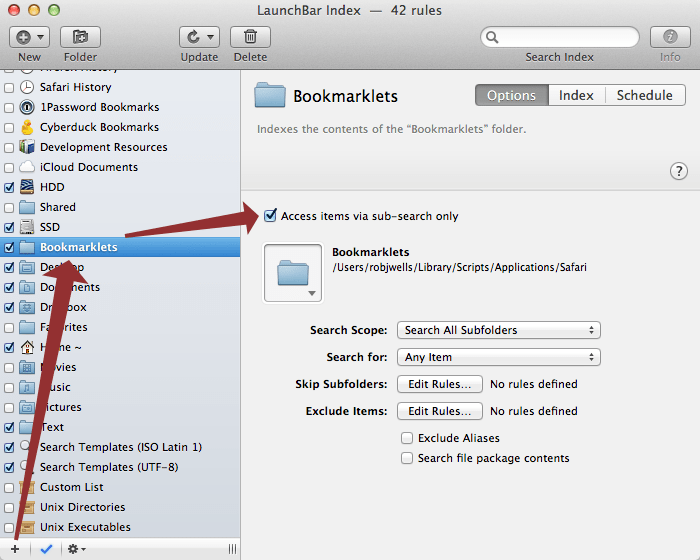Click the Folder toolbar button
The width and height of the screenshot is (700, 560).
click(80, 37)
